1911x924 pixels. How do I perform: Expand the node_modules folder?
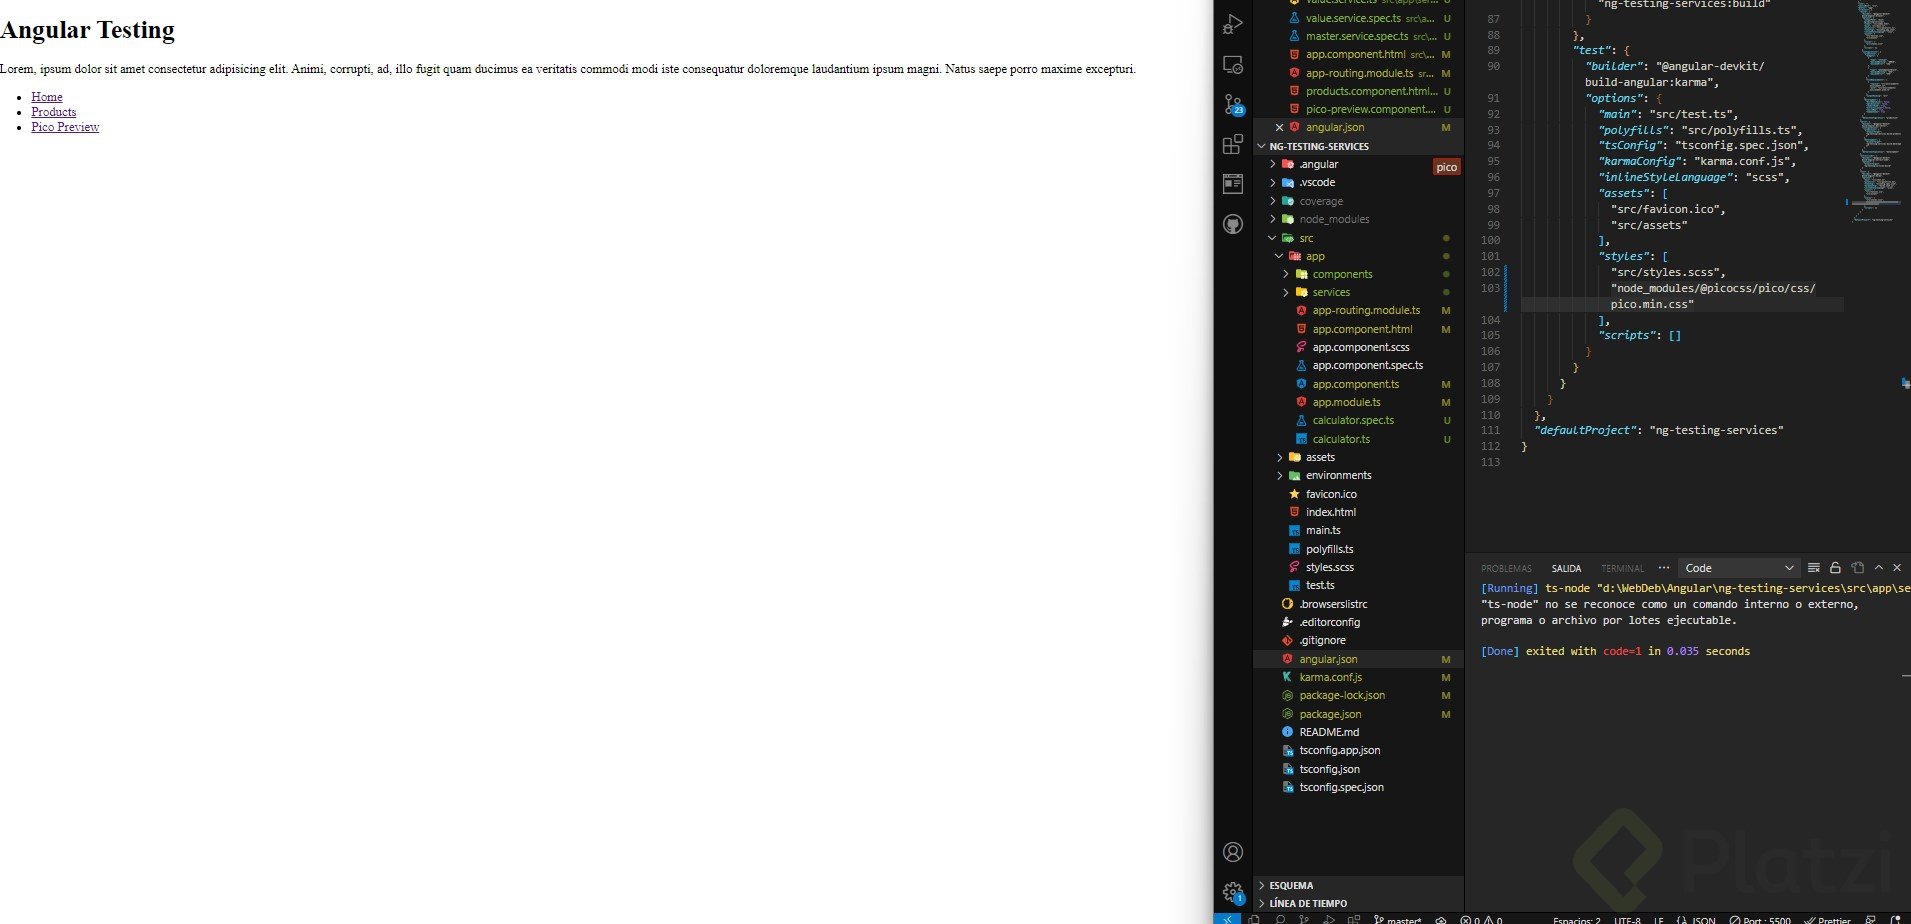[1359, 219]
